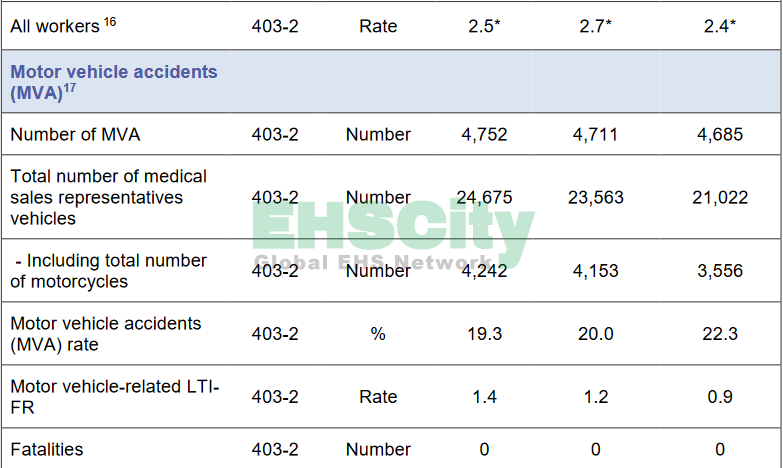Select the Motor vehicle-related LTI-FR label
Screen dimensions: 783x468
coord(114,397)
